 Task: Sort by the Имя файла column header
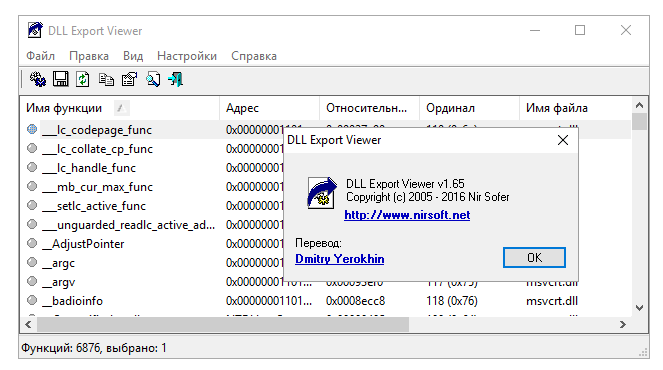click(x=575, y=108)
